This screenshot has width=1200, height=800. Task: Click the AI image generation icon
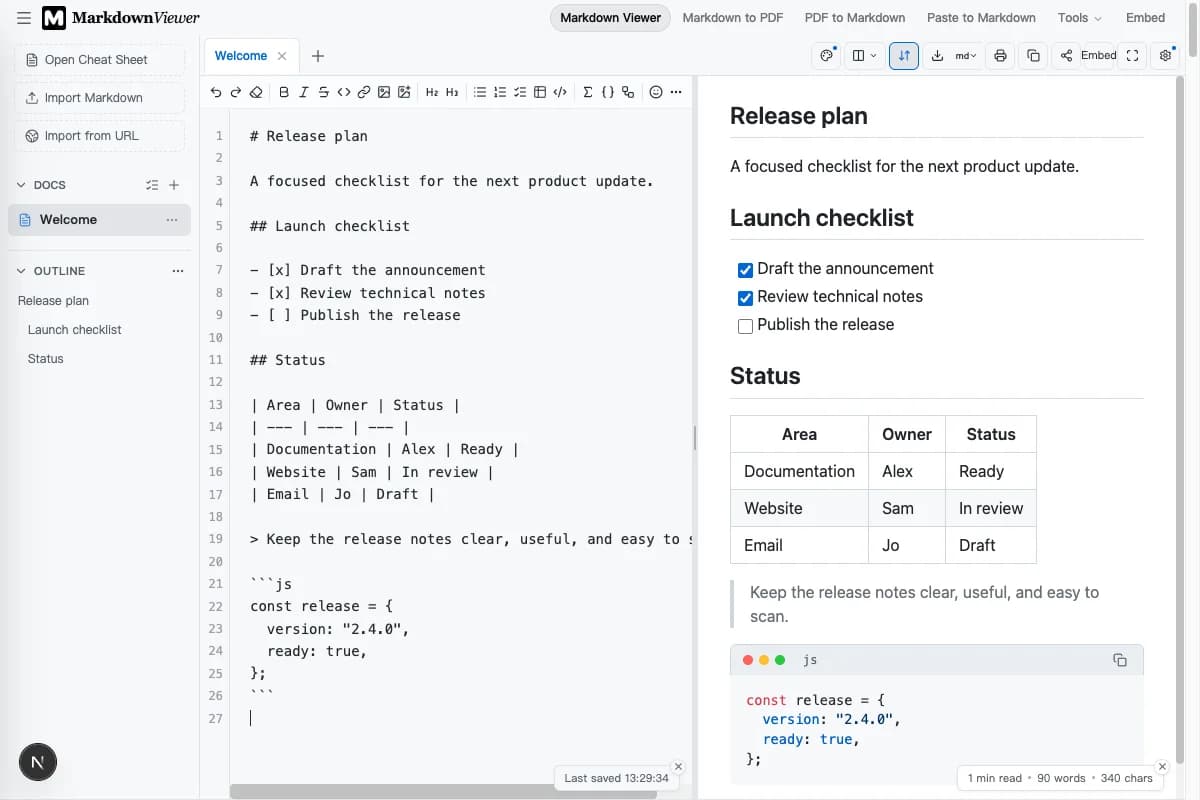404,92
